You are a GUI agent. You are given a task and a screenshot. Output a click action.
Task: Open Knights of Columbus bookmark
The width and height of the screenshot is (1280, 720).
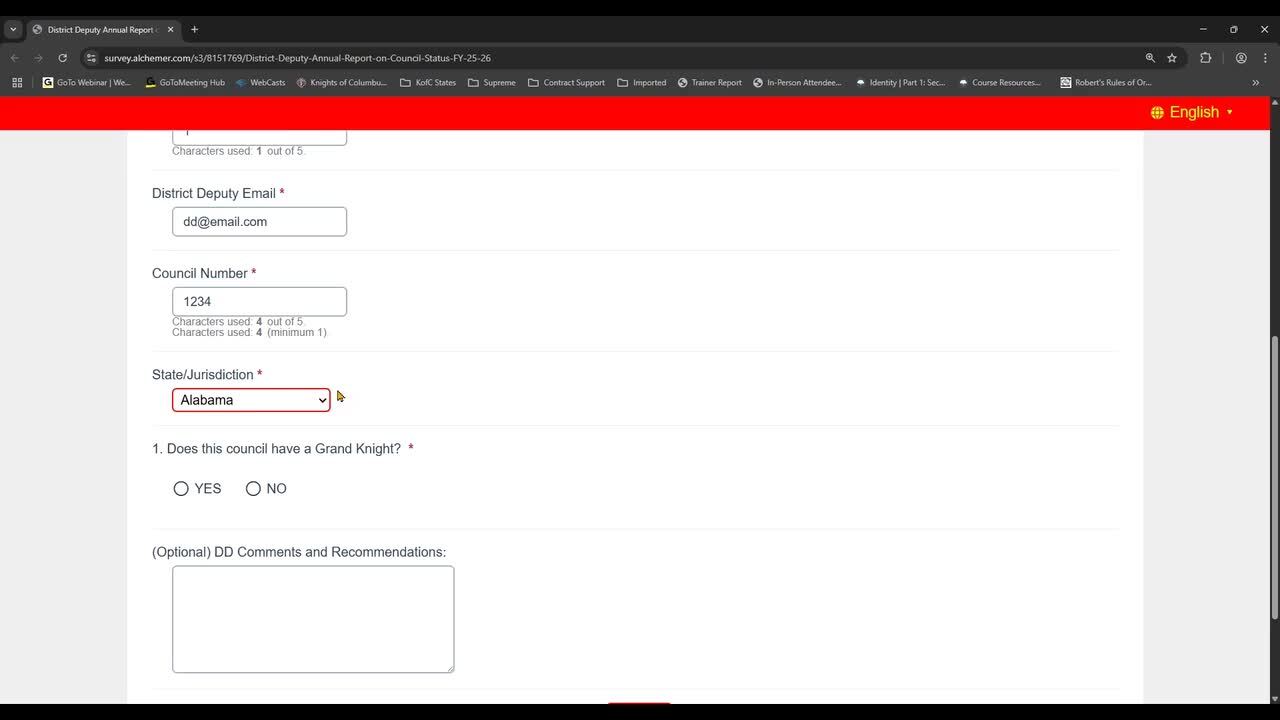click(342, 83)
